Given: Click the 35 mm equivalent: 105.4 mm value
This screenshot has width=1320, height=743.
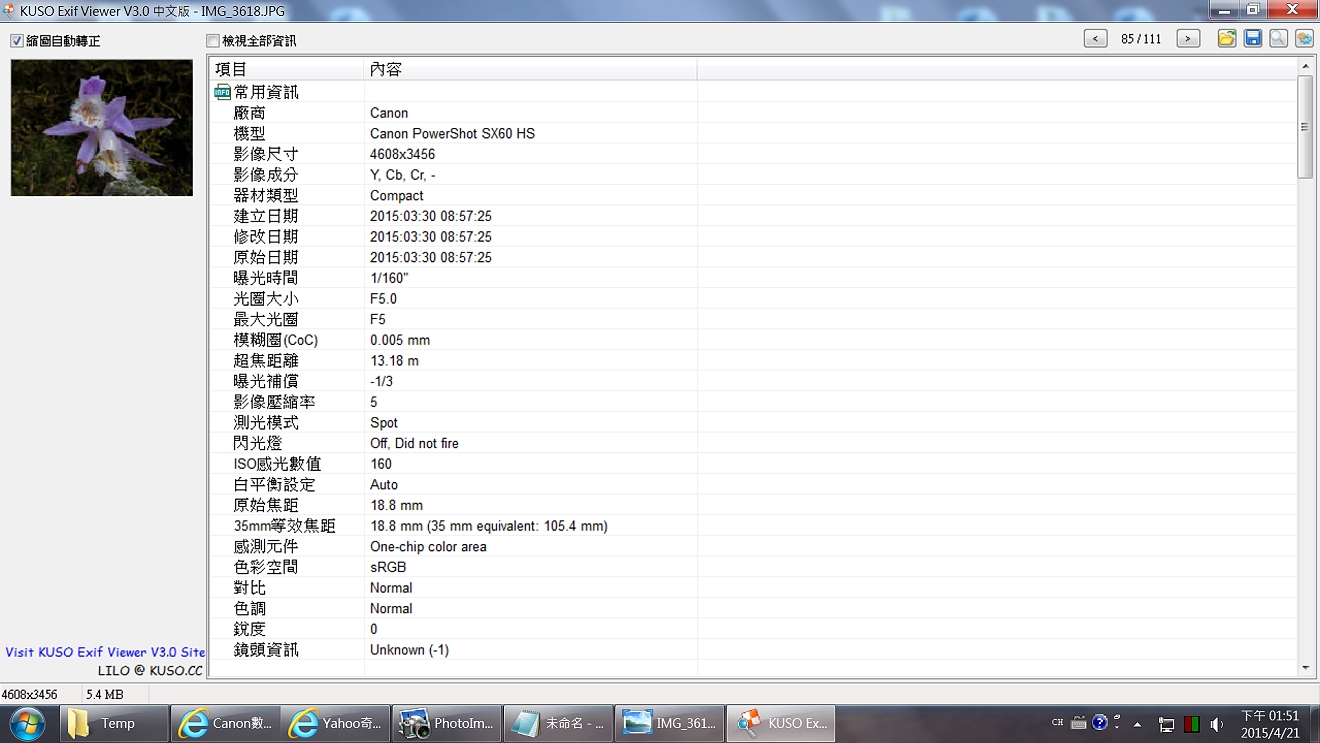Looking at the screenshot, I should [x=489, y=526].
